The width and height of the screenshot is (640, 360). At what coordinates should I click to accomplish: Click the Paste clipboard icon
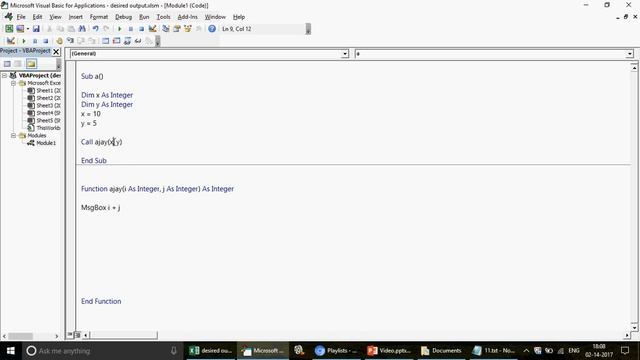click(71, 29)
